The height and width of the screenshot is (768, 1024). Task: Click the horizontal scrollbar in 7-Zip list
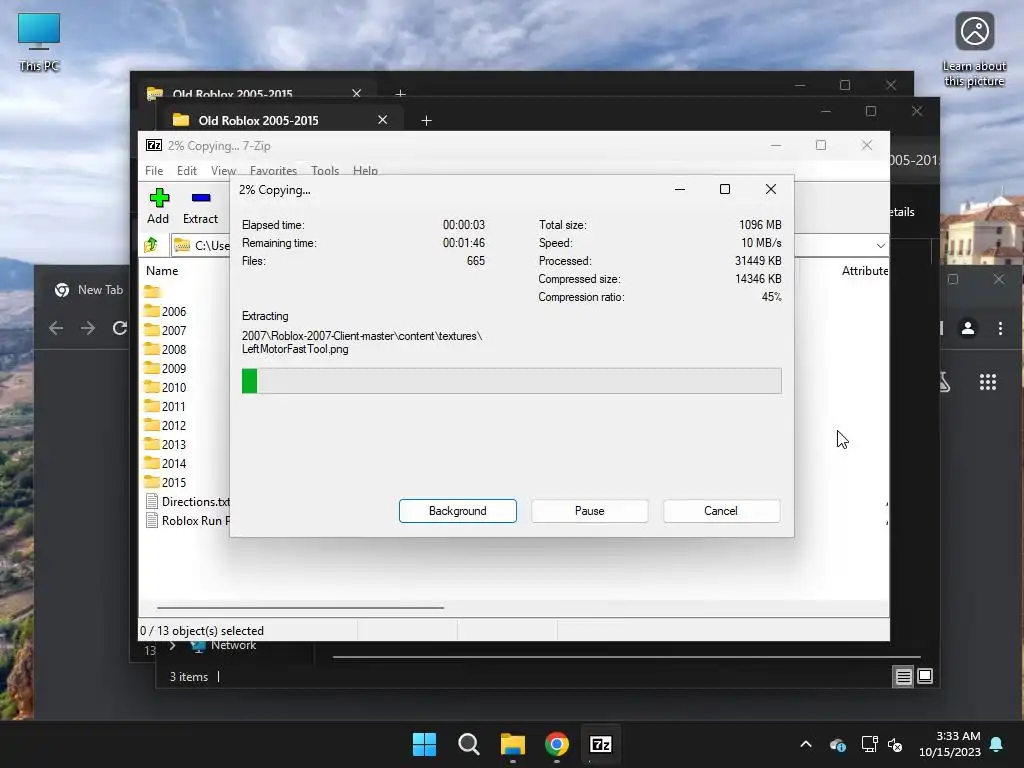click(300, 607)
